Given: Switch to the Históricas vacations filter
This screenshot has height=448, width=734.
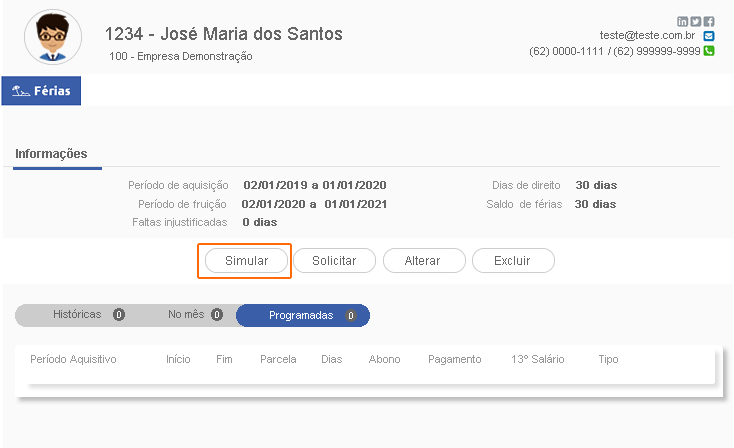Looking at the screenshot, I should pos(77,315).
